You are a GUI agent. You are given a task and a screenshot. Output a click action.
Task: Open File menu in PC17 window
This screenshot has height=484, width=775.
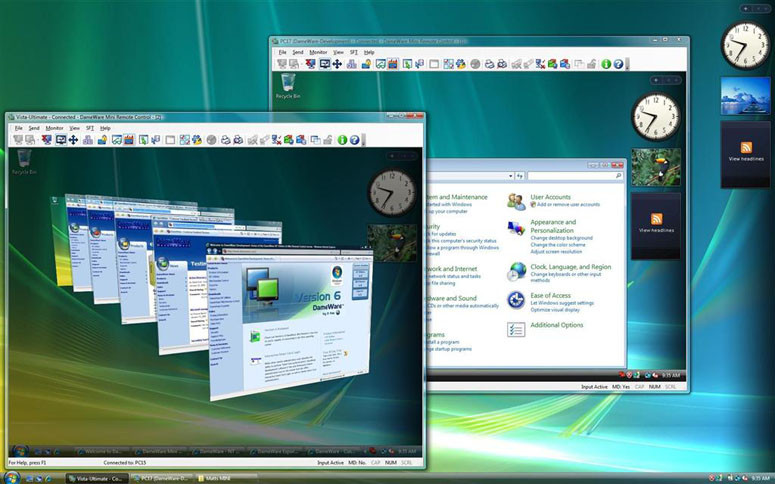click(x=282, y=52)
